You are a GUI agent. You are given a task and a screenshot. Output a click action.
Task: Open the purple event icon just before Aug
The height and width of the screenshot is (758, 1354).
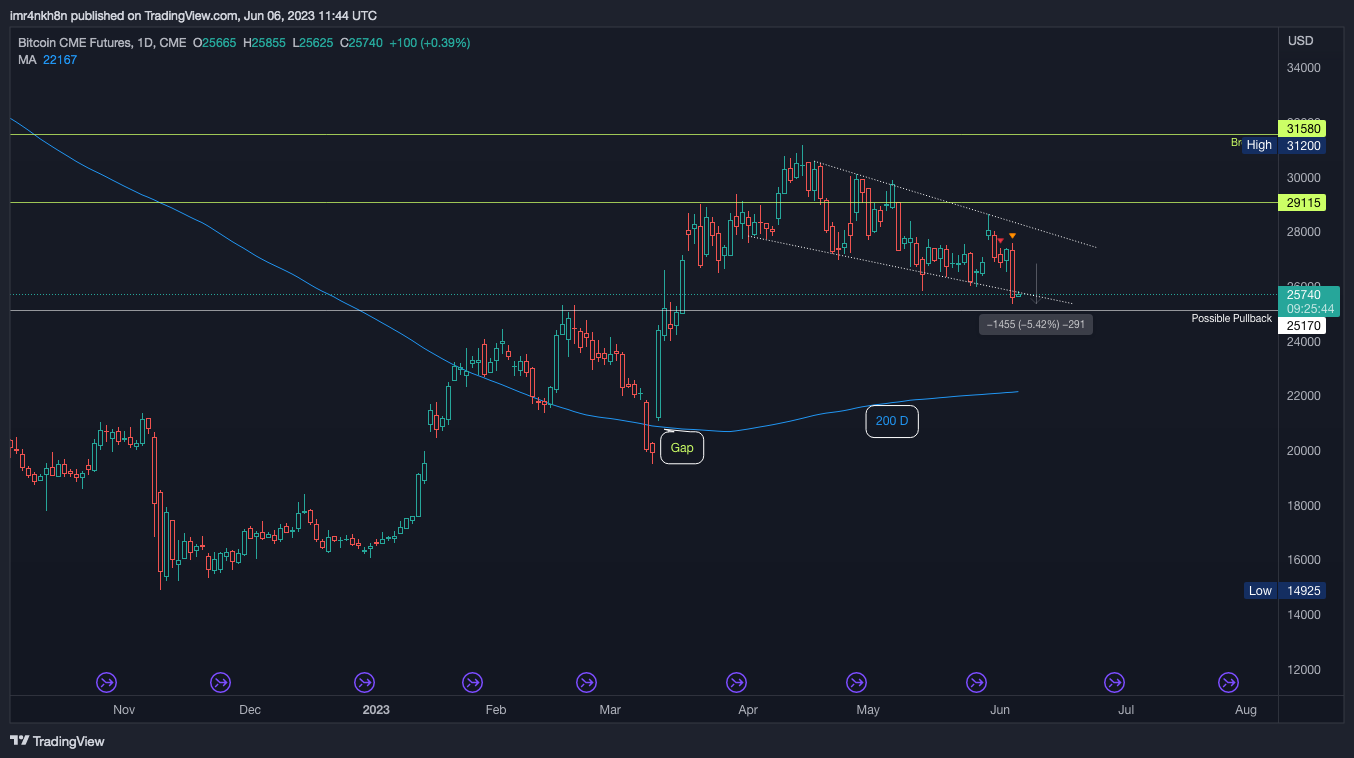[1229, 682]
